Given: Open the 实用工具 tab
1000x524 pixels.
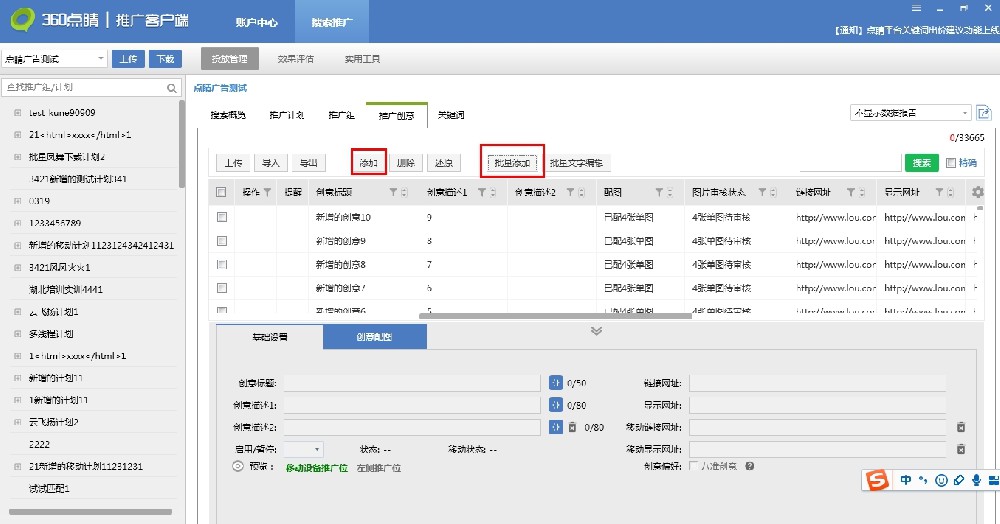Looking at the screenshot, I should (362, 59).
